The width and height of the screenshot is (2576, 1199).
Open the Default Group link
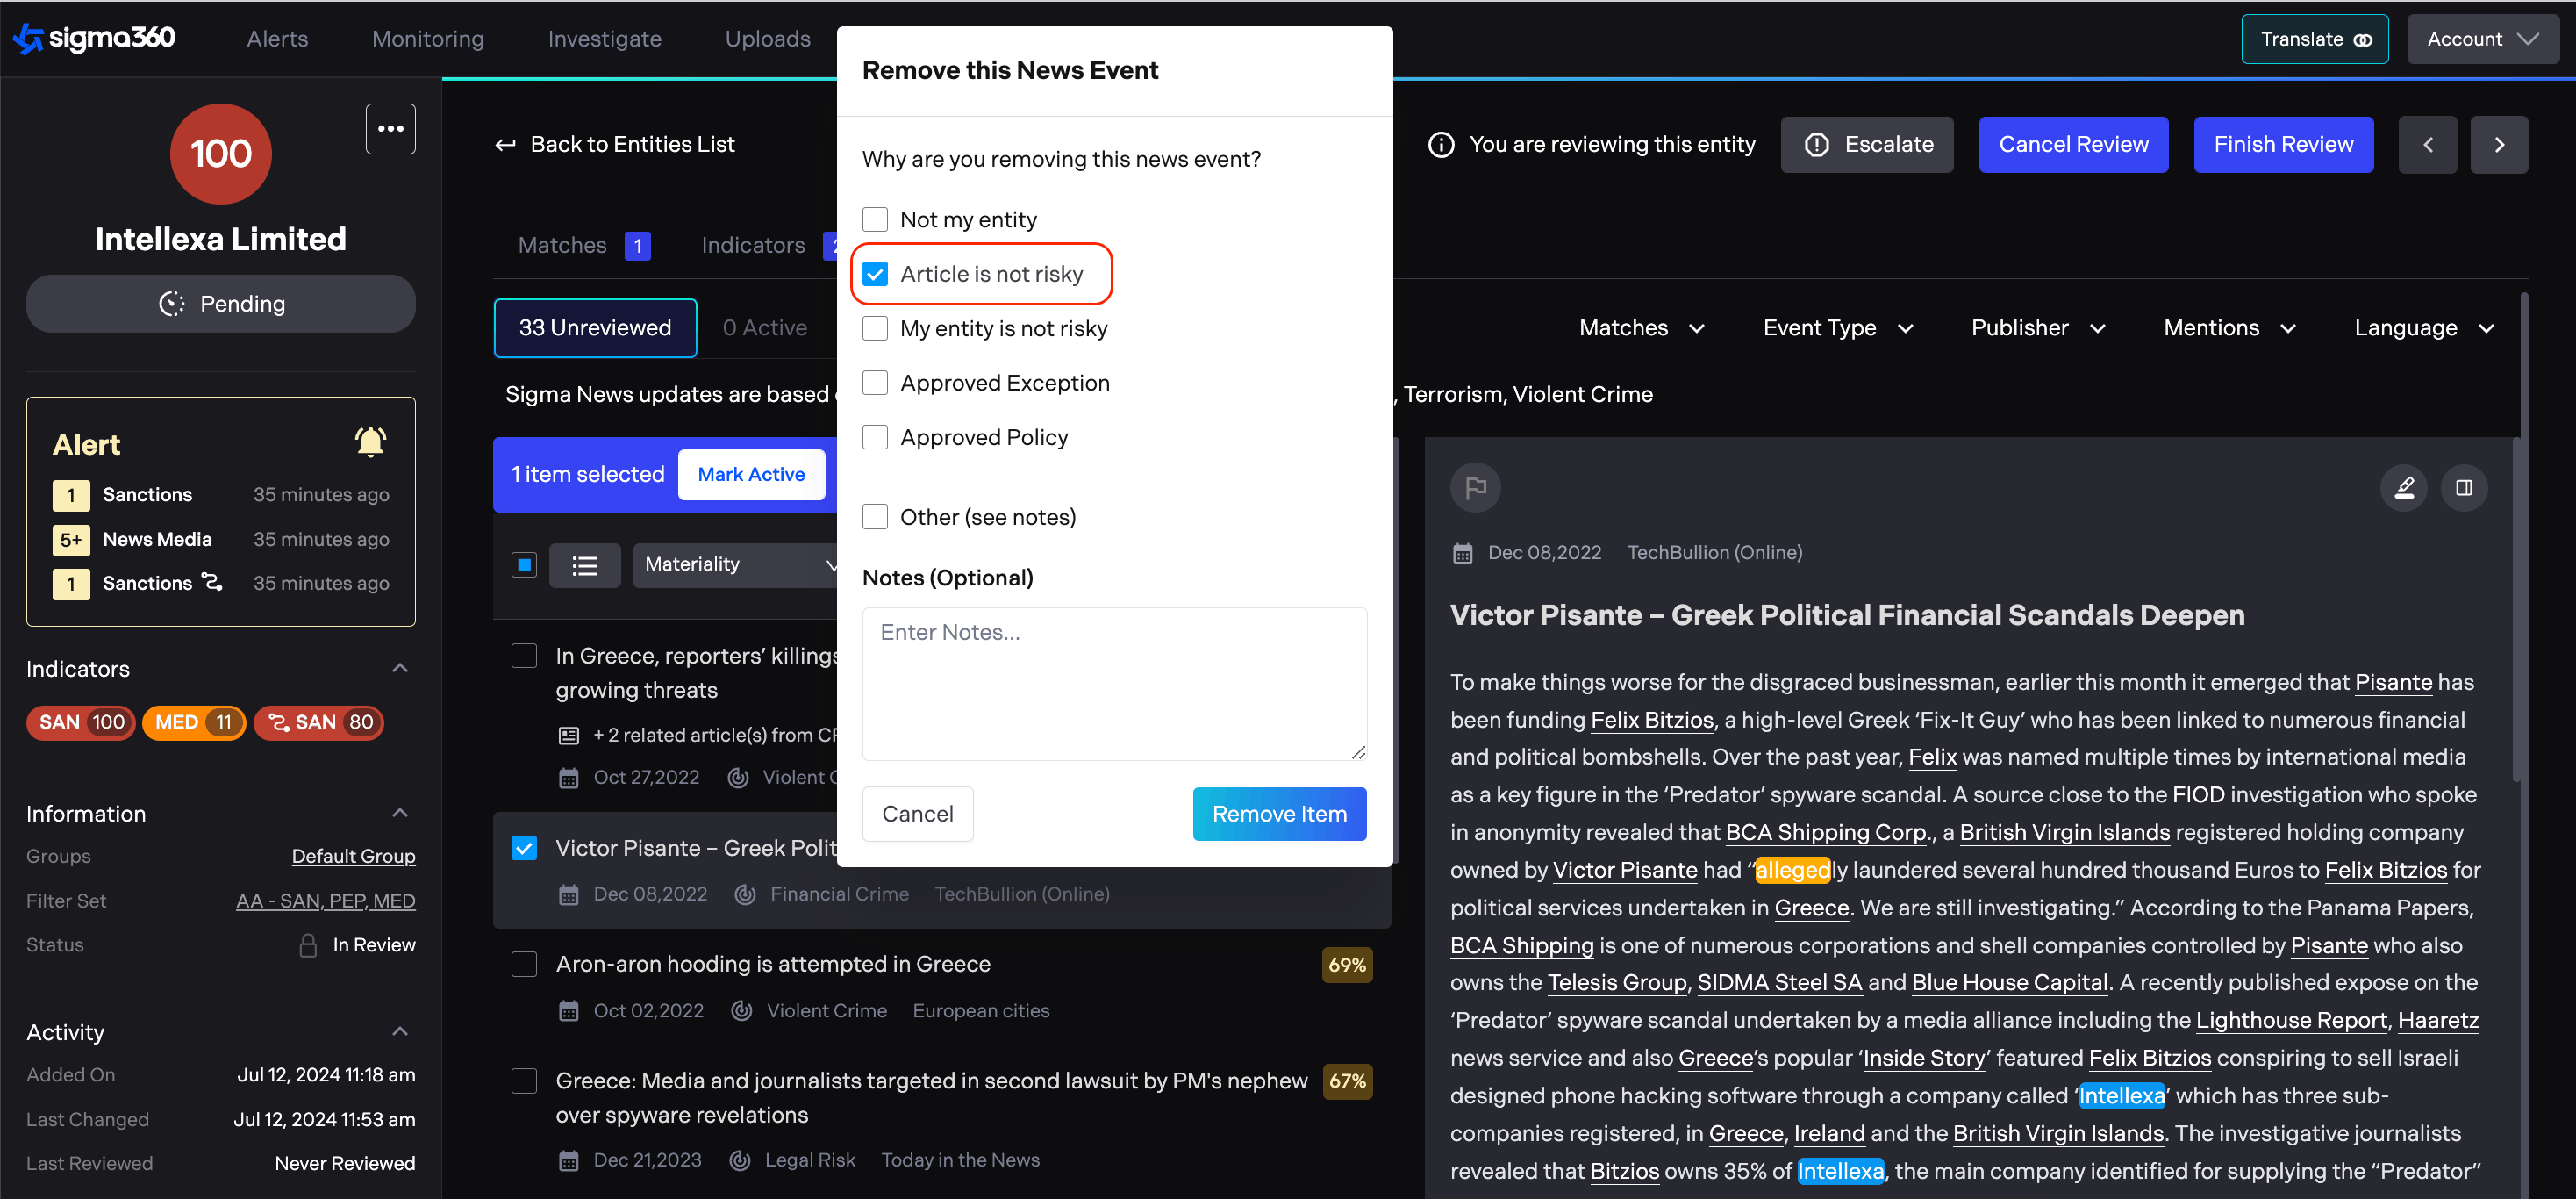(x=353, y=856)
